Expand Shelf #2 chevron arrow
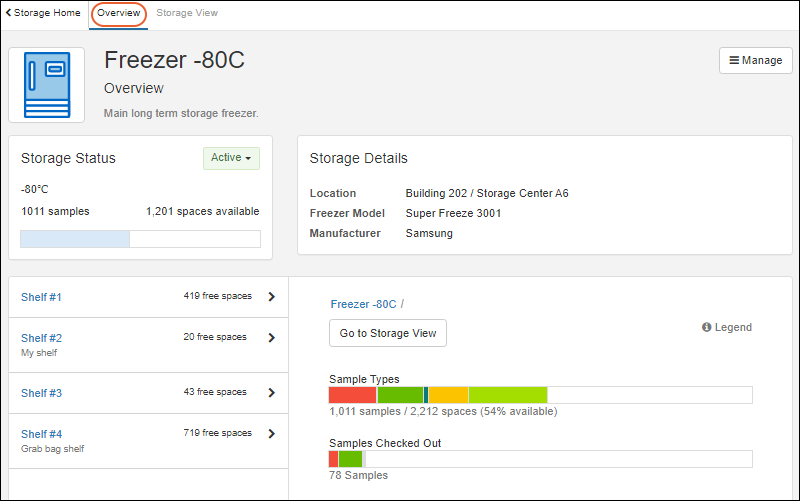Screen dimensions: 800x501 271,338
